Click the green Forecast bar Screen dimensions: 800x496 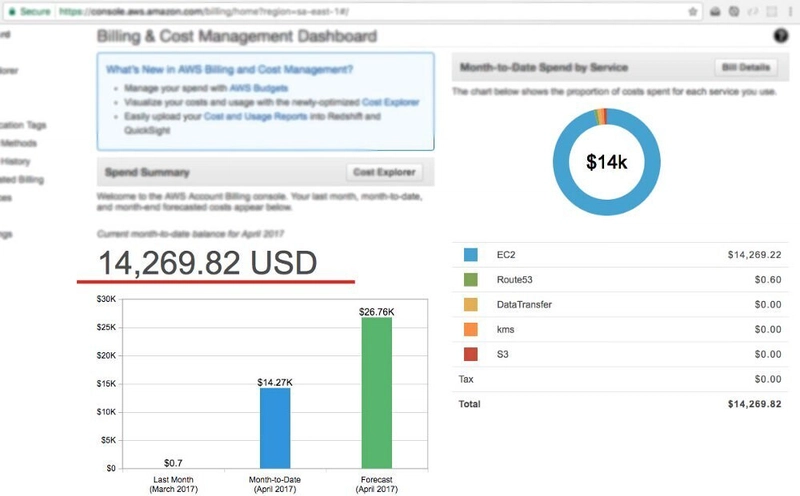377,393
